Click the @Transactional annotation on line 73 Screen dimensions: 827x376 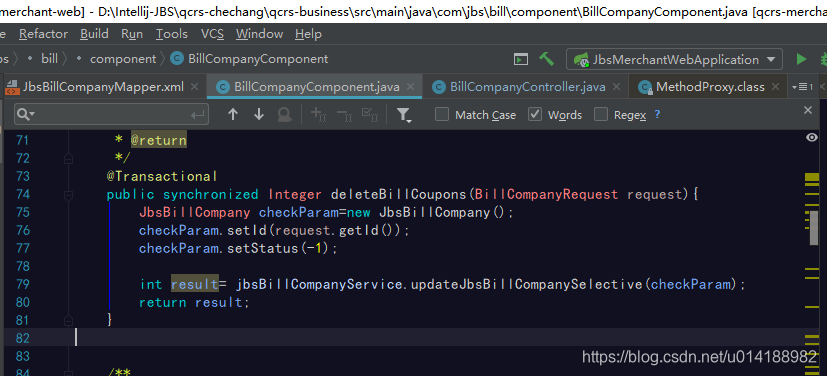click(x=162, y=176)
